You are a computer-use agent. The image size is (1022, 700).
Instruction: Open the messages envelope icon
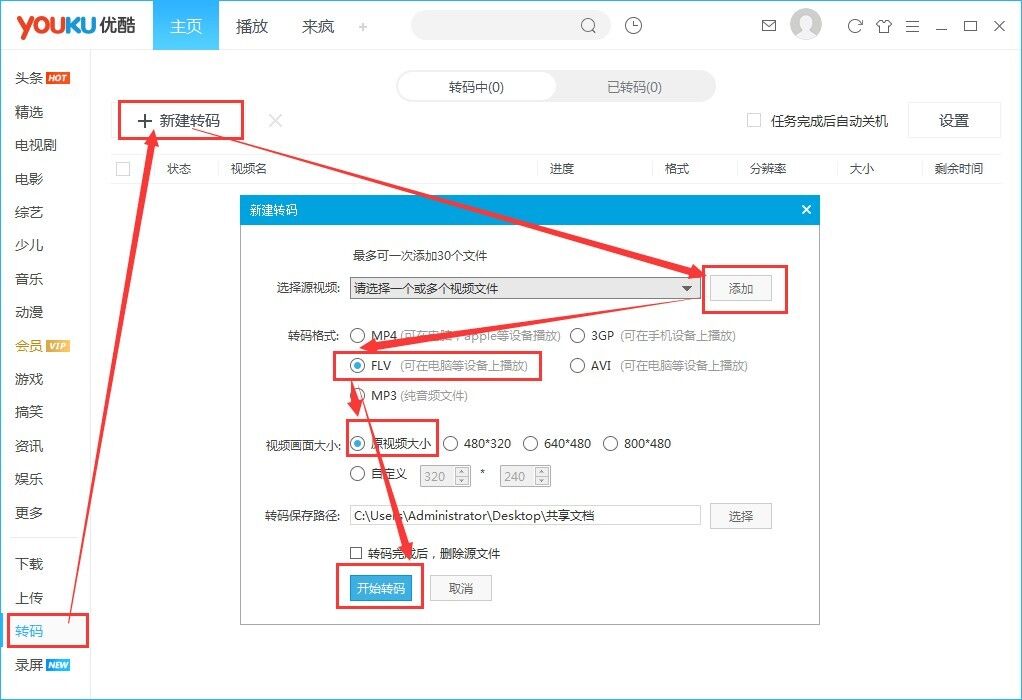point(769,26)
